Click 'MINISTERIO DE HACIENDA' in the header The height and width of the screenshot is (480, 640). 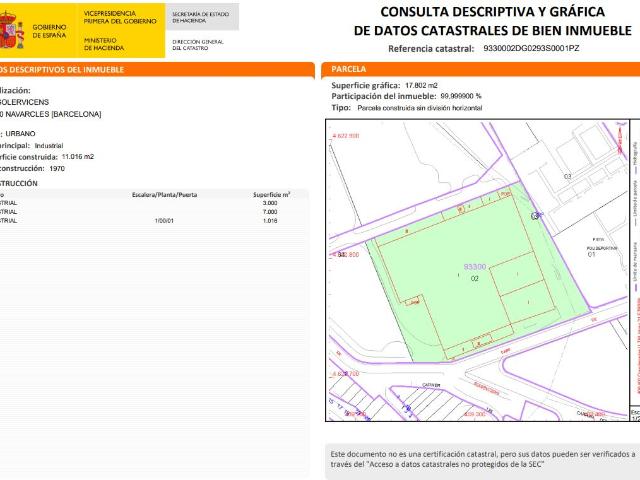coord(104,44)
